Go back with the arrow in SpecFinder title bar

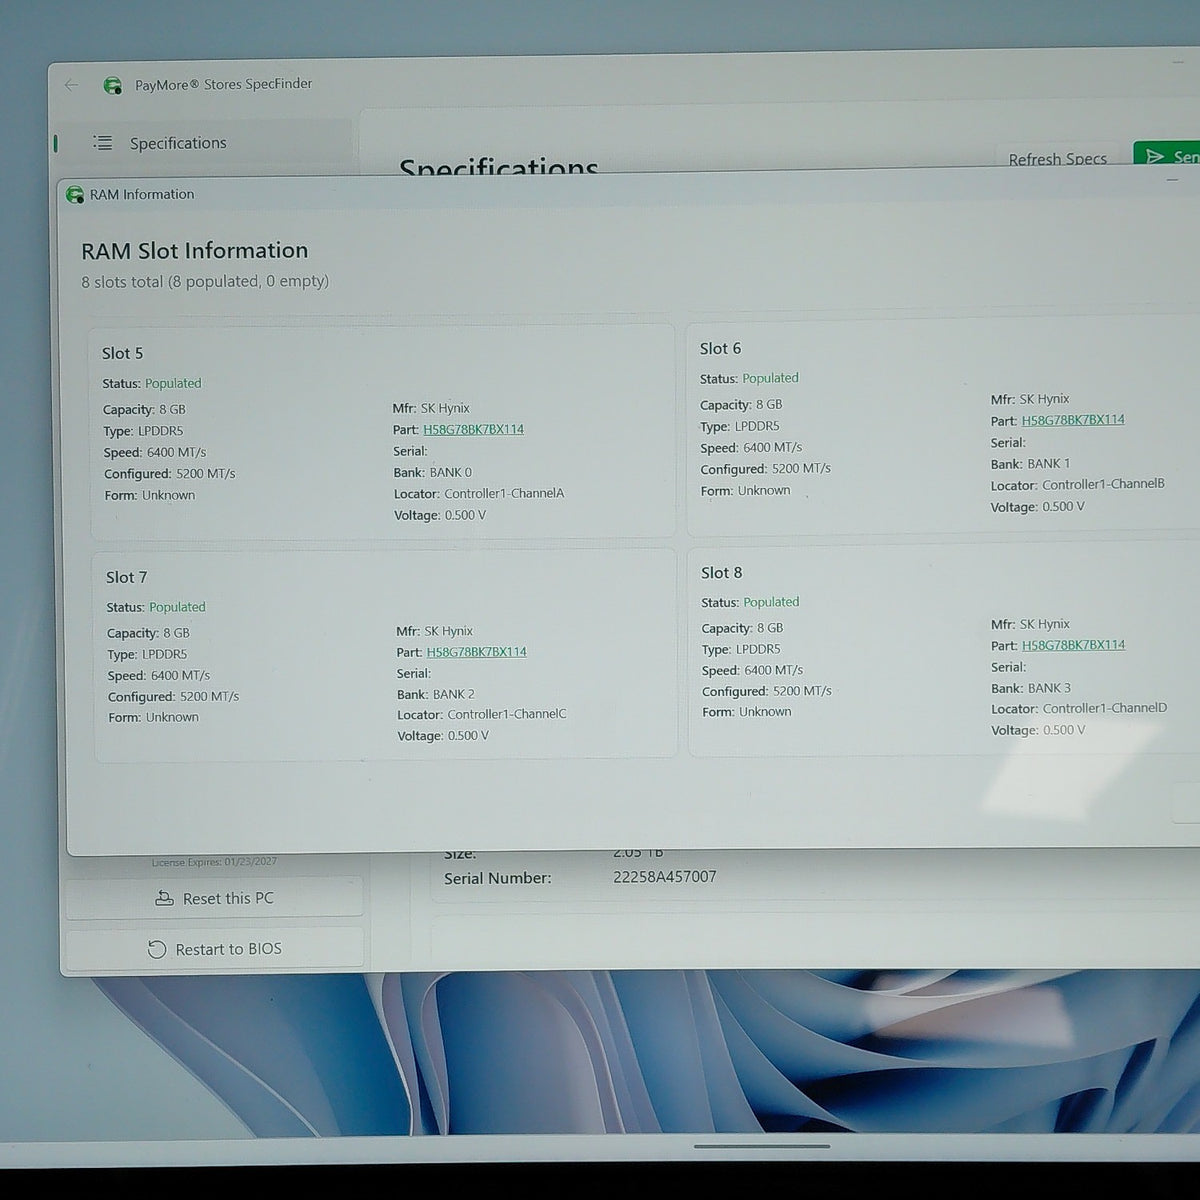(71, 85)
